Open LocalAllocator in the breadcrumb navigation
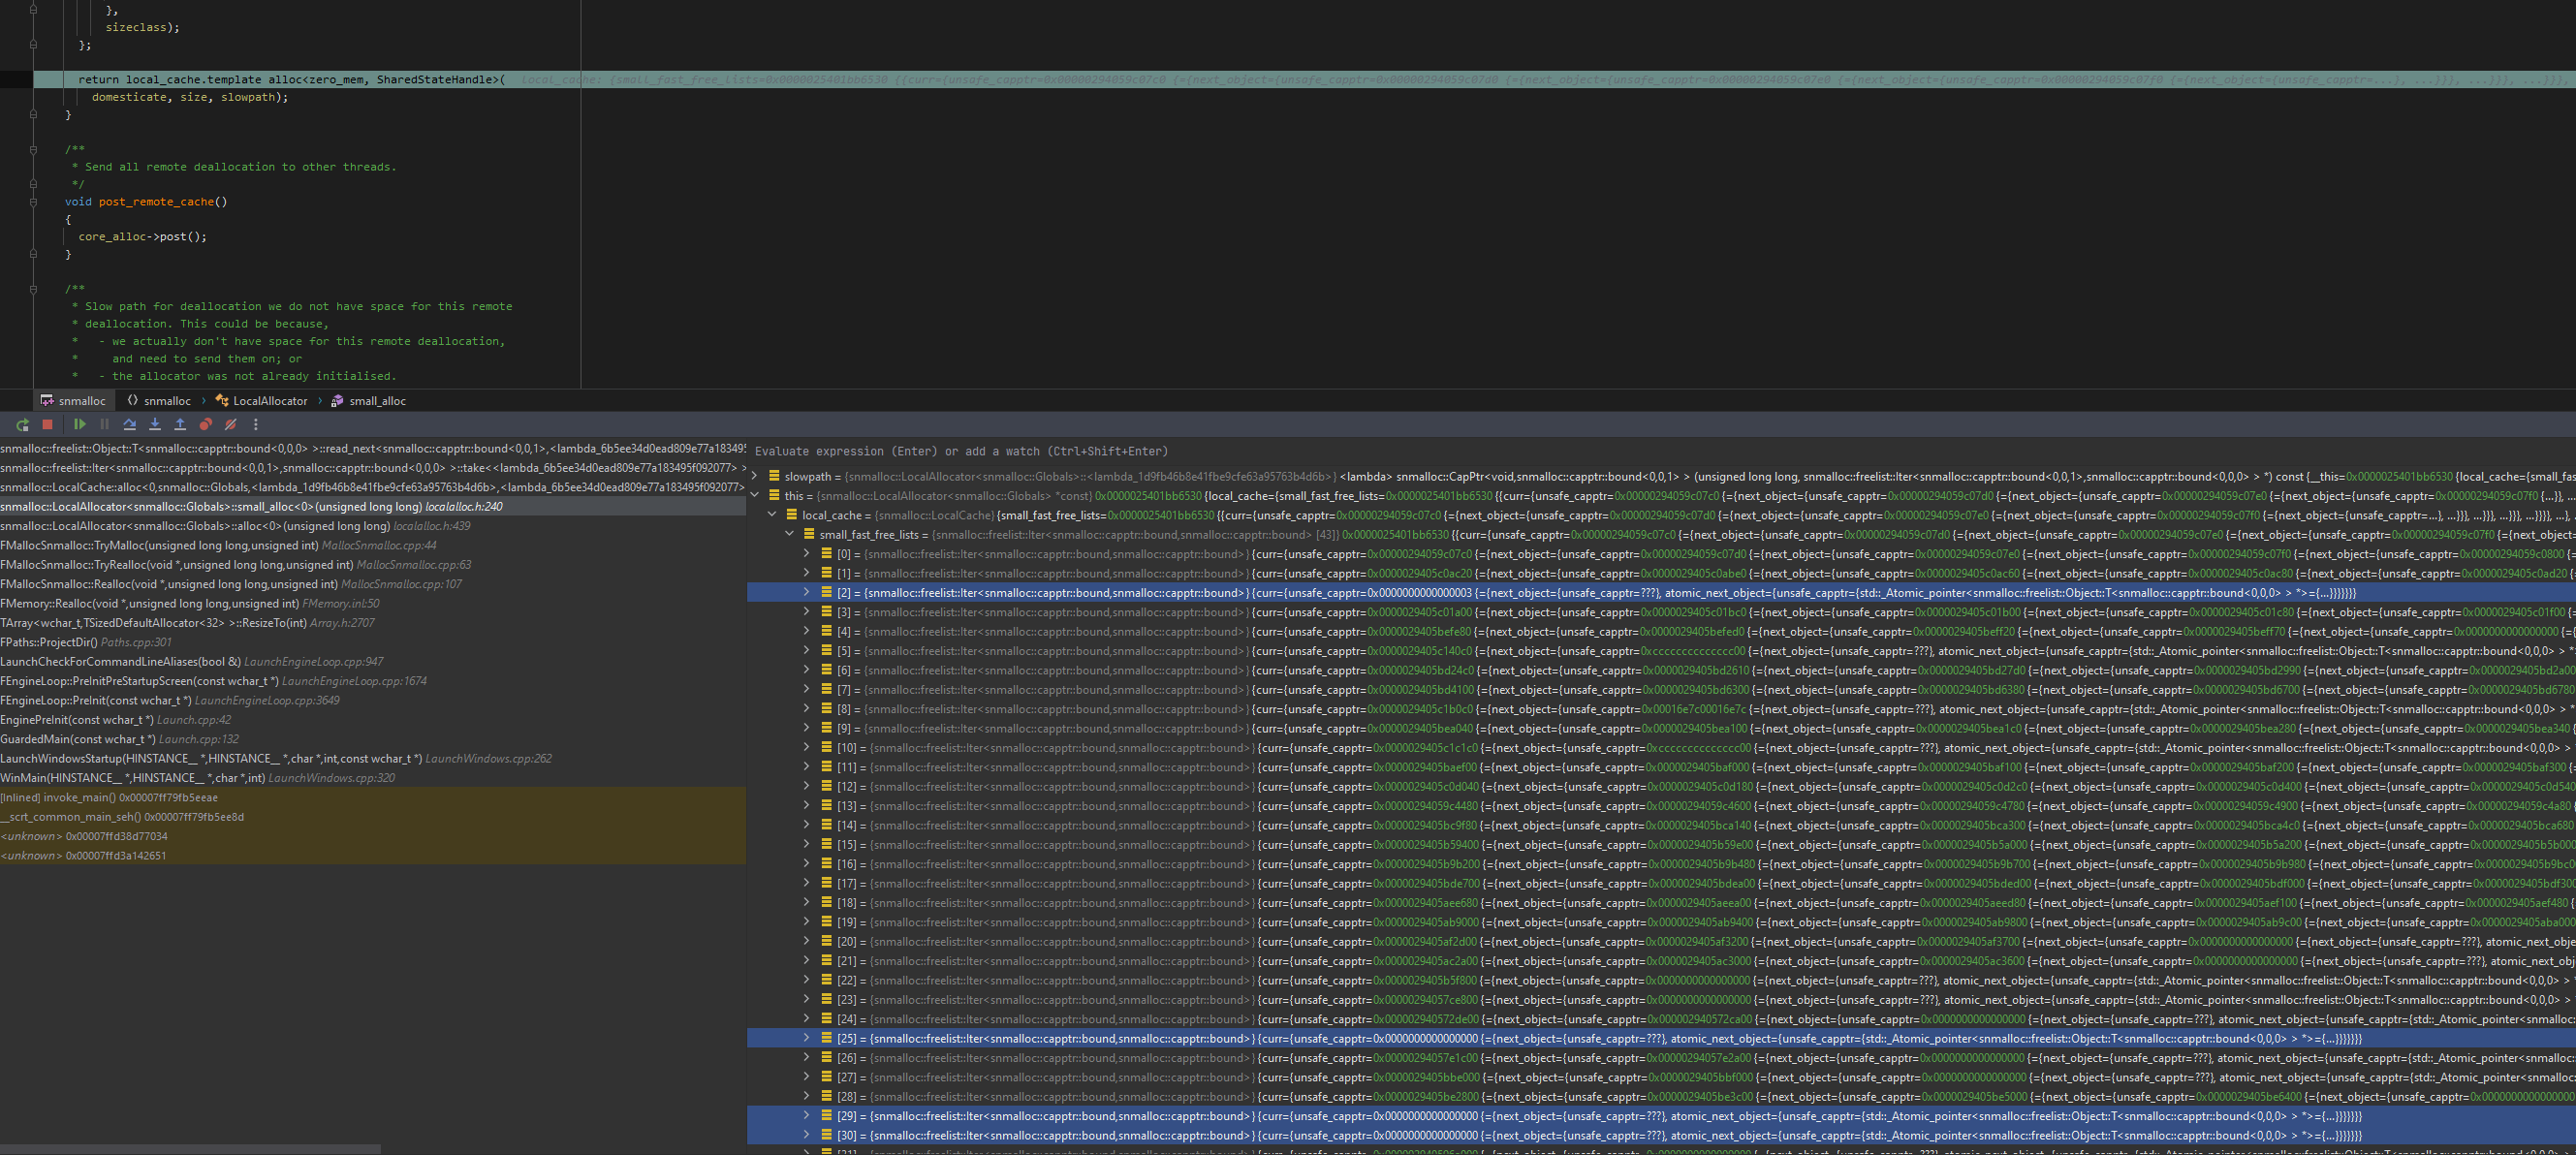 coord(269,400)
